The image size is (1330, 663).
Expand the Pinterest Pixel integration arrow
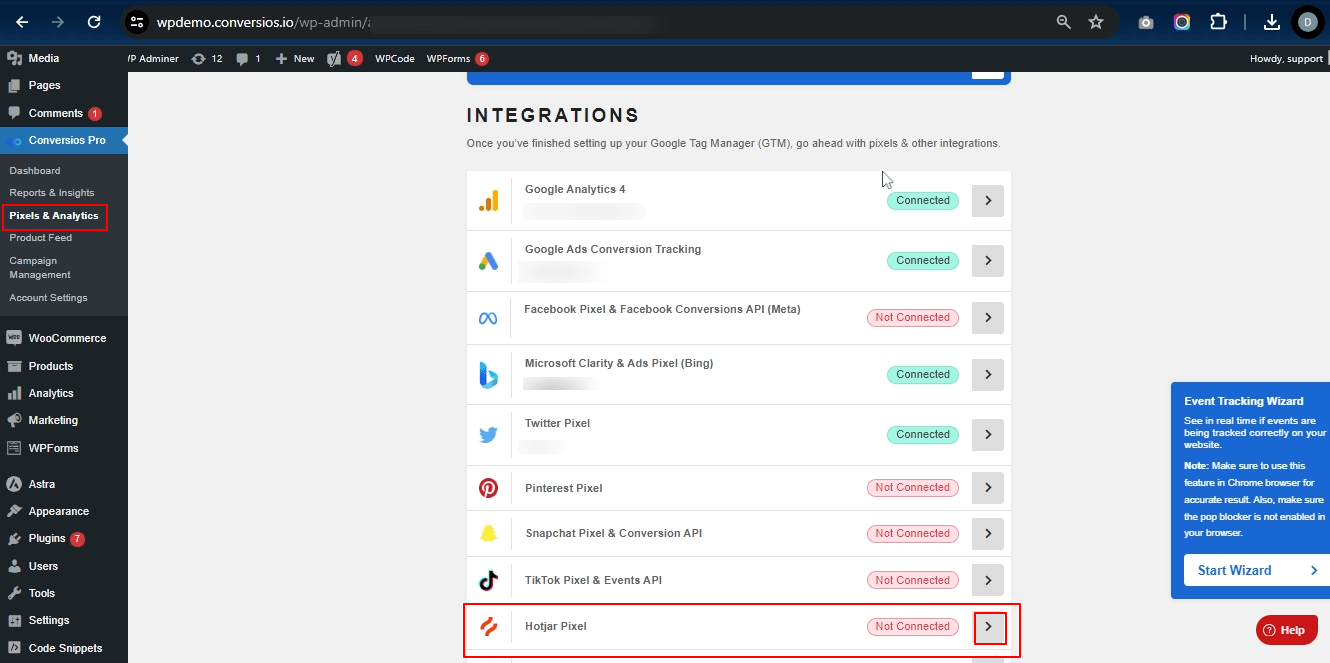click(988, 488)
